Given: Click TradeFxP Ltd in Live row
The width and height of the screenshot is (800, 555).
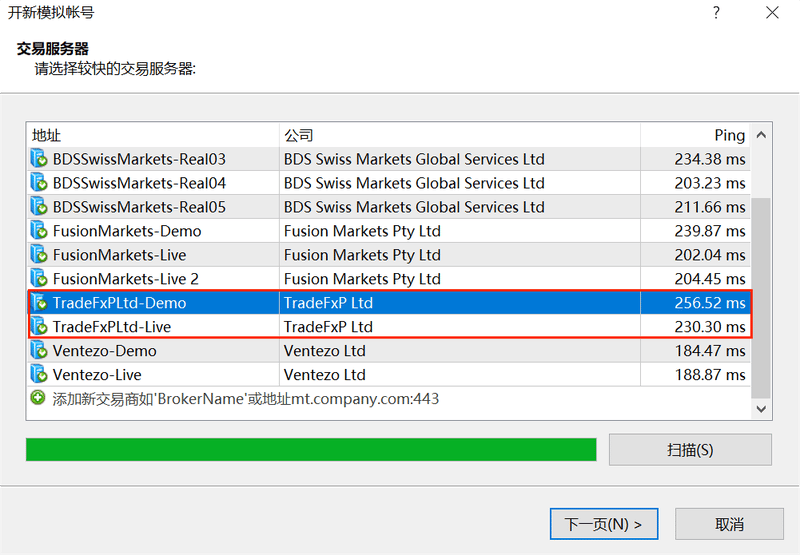Looking at the screenshot, I should tap(328, 327).
